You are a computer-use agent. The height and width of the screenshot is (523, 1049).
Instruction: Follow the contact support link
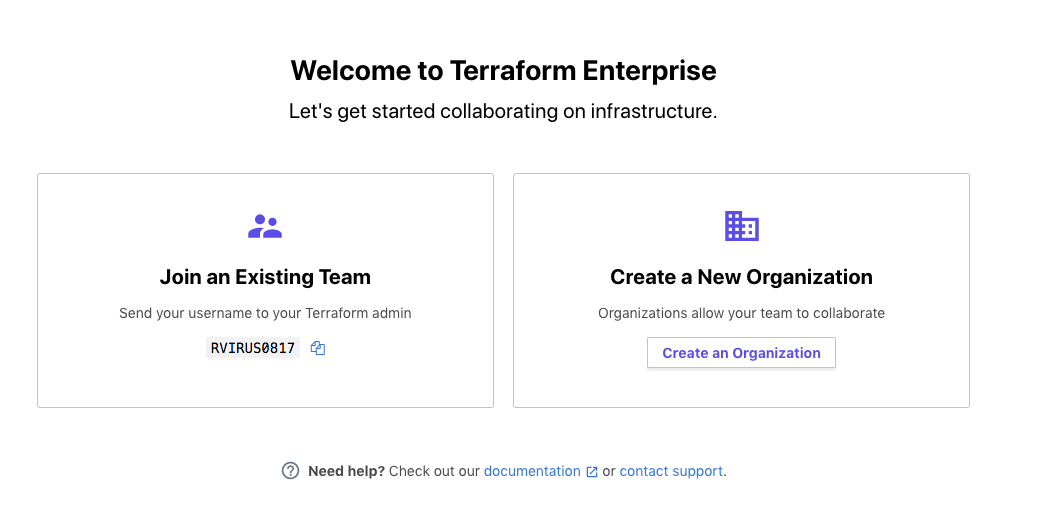point(671,471)
